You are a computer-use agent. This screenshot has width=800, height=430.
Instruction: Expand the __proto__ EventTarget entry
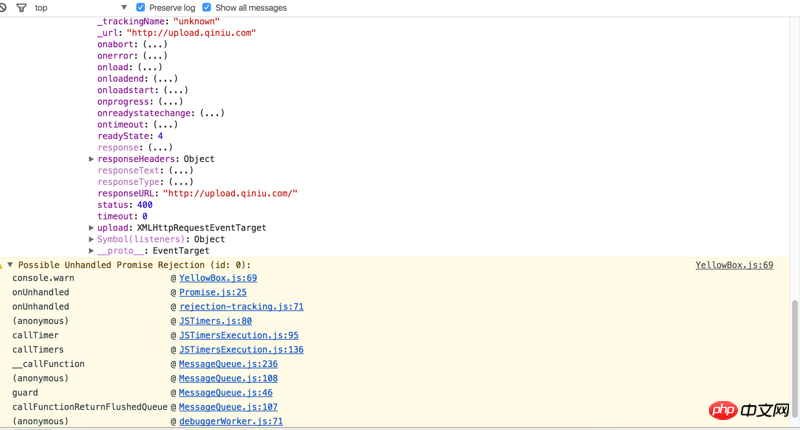(x=91, y=251)
